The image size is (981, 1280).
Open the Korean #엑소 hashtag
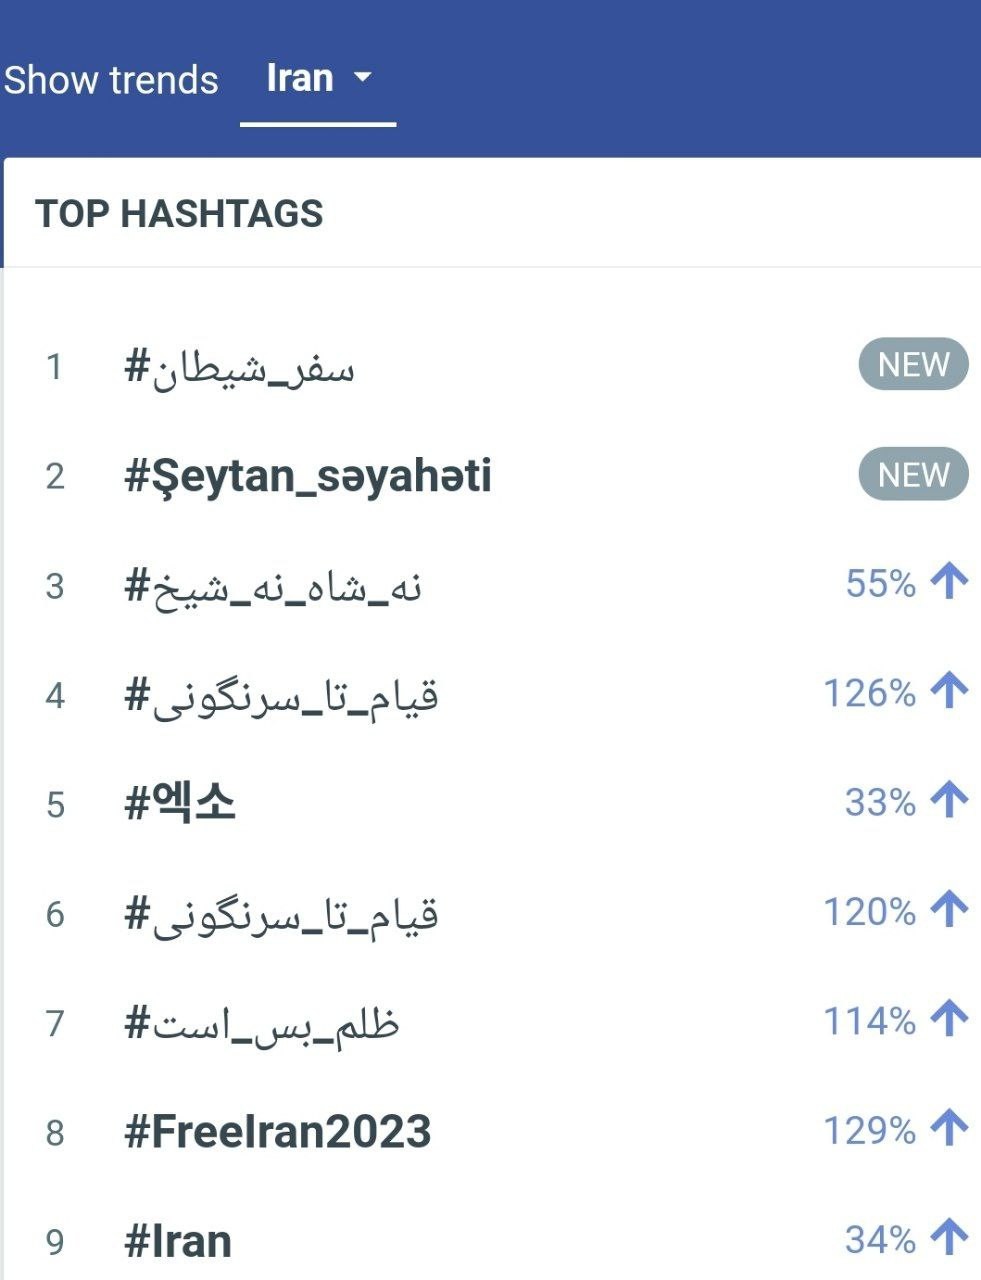[x=179, y=803]
